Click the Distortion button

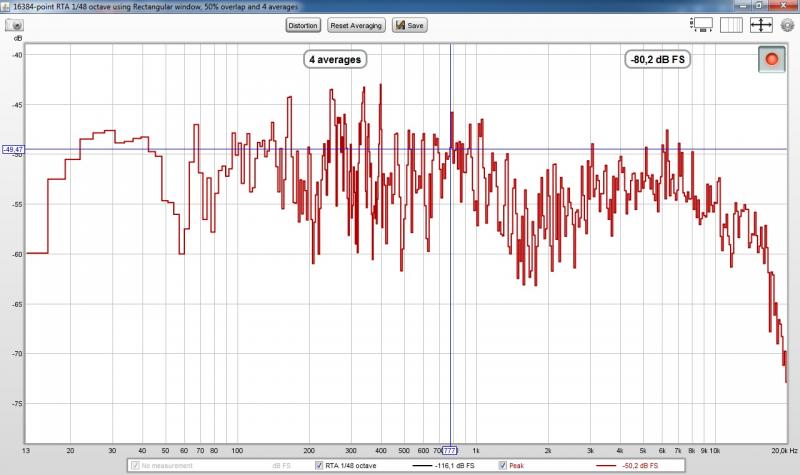point(302,24)
